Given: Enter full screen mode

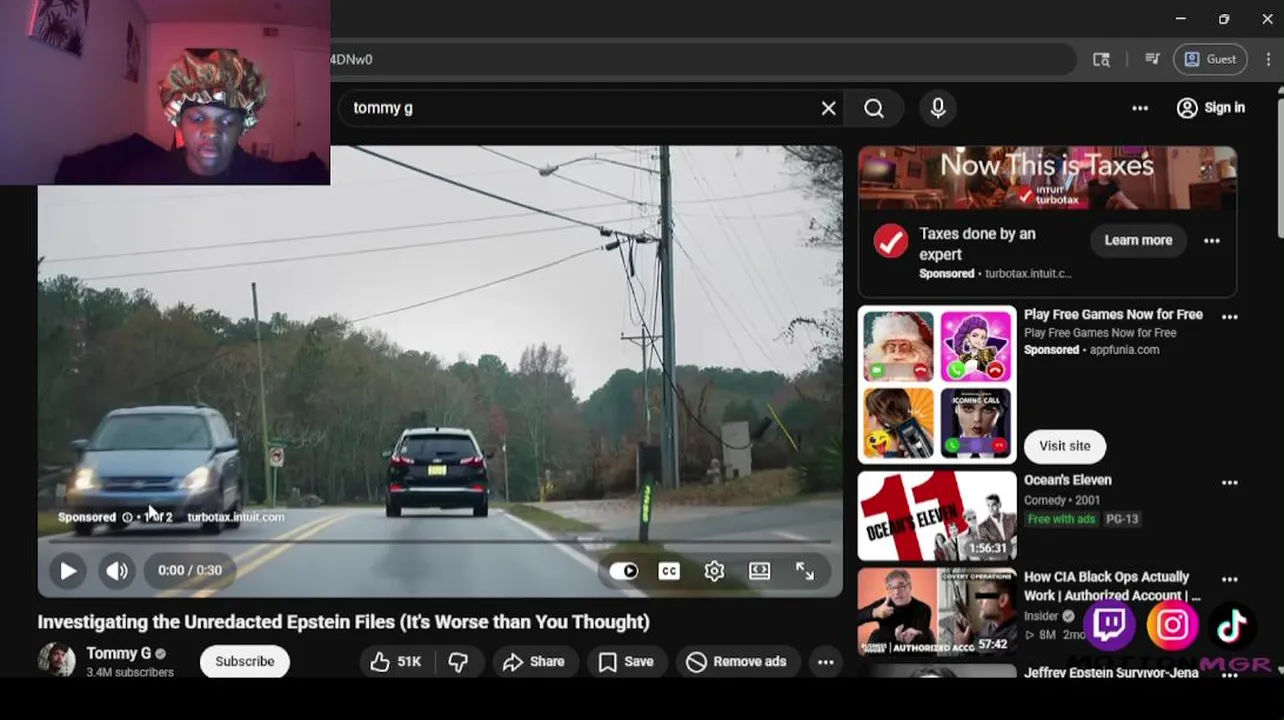Looking at the screenshot, I should (x=805, y=571).
